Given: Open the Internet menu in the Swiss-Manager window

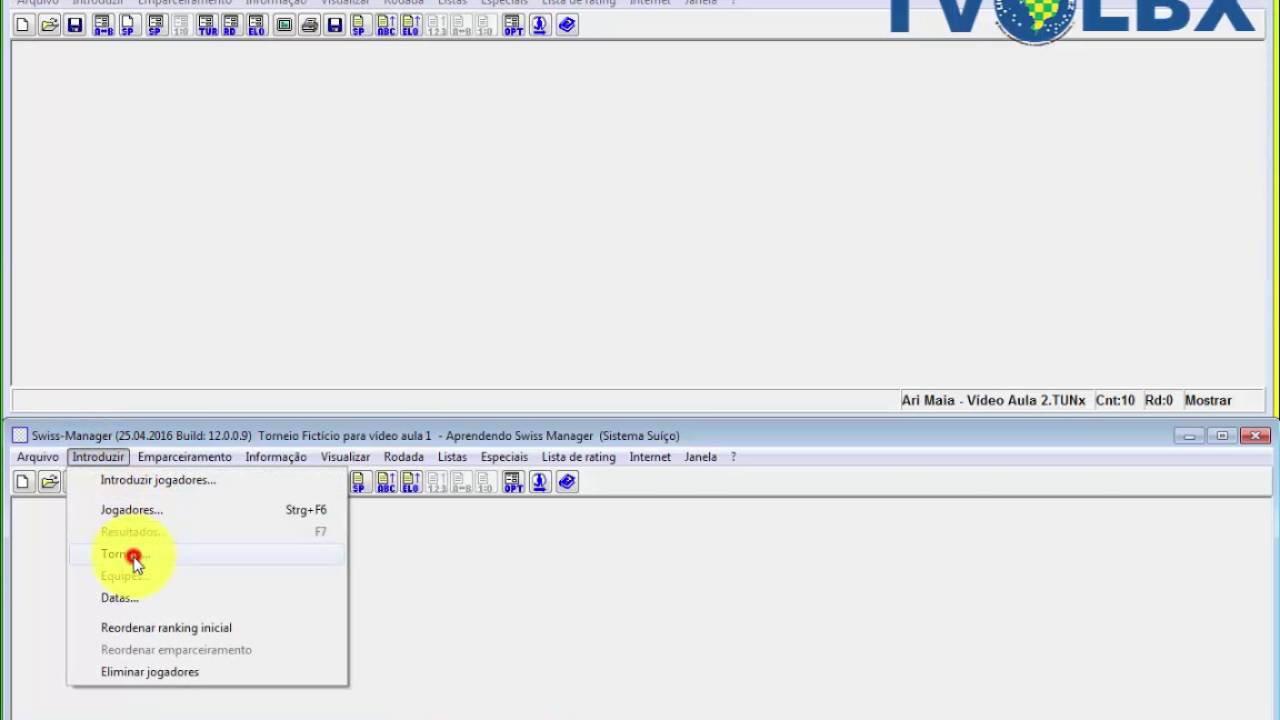Looking at the screenshot, I should [650, 457].
